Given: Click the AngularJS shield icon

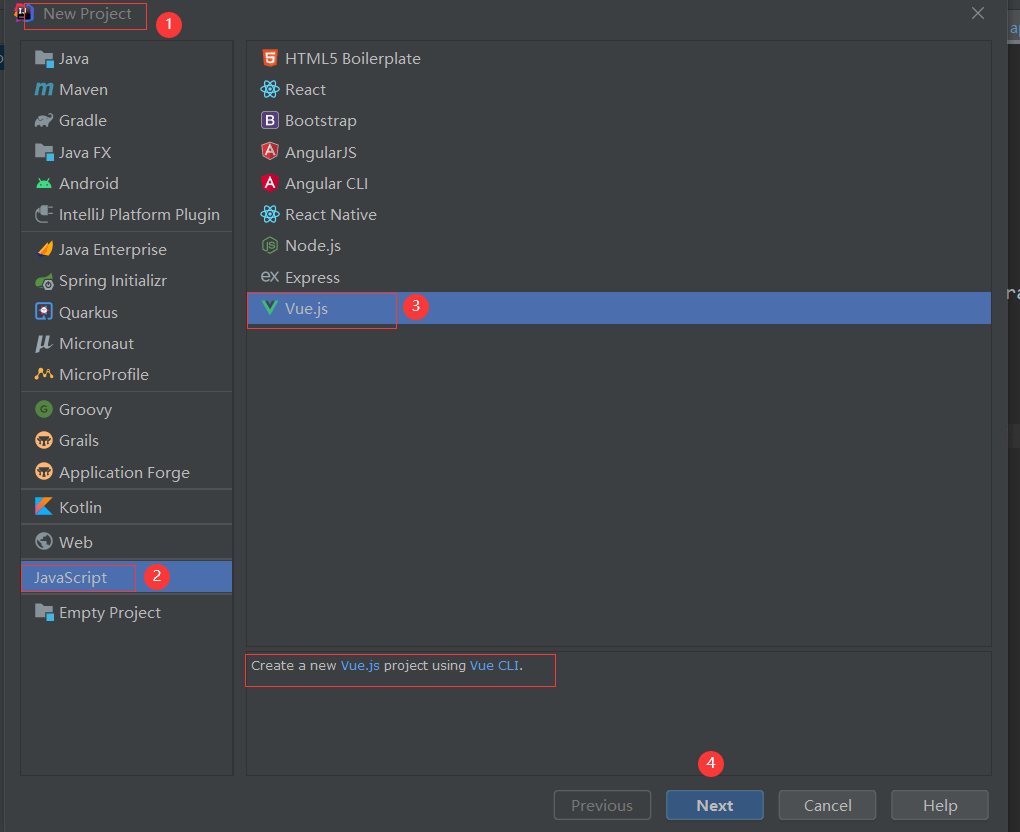Looking at the screenshot, I should [x=269, y=152].
